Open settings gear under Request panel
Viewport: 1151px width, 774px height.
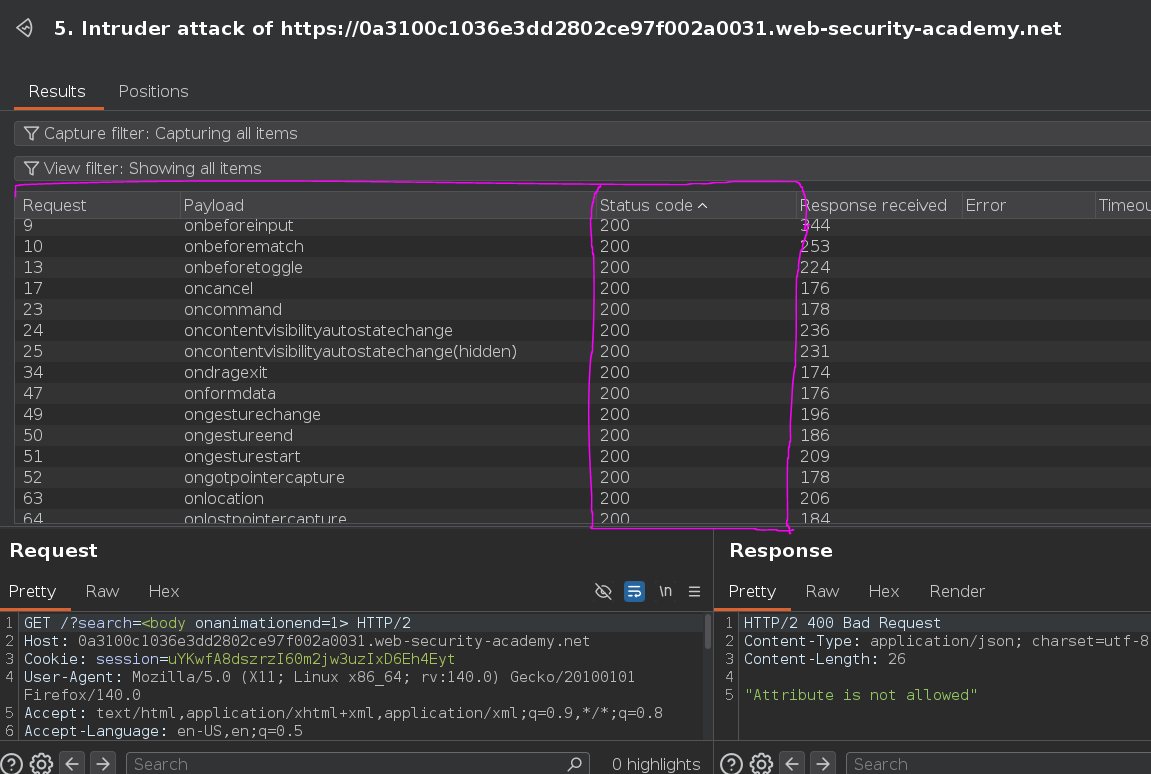(x=41, y=764)
